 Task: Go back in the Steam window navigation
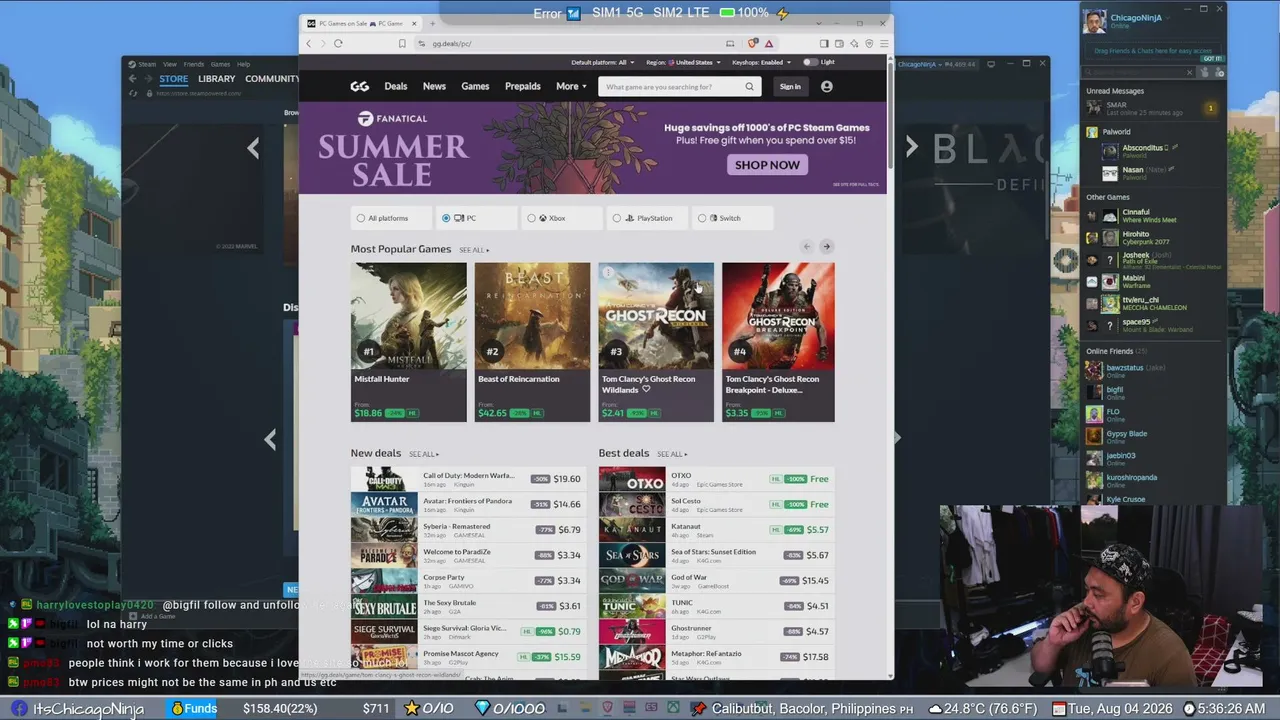pyautogui.click(x=132, y=79)
